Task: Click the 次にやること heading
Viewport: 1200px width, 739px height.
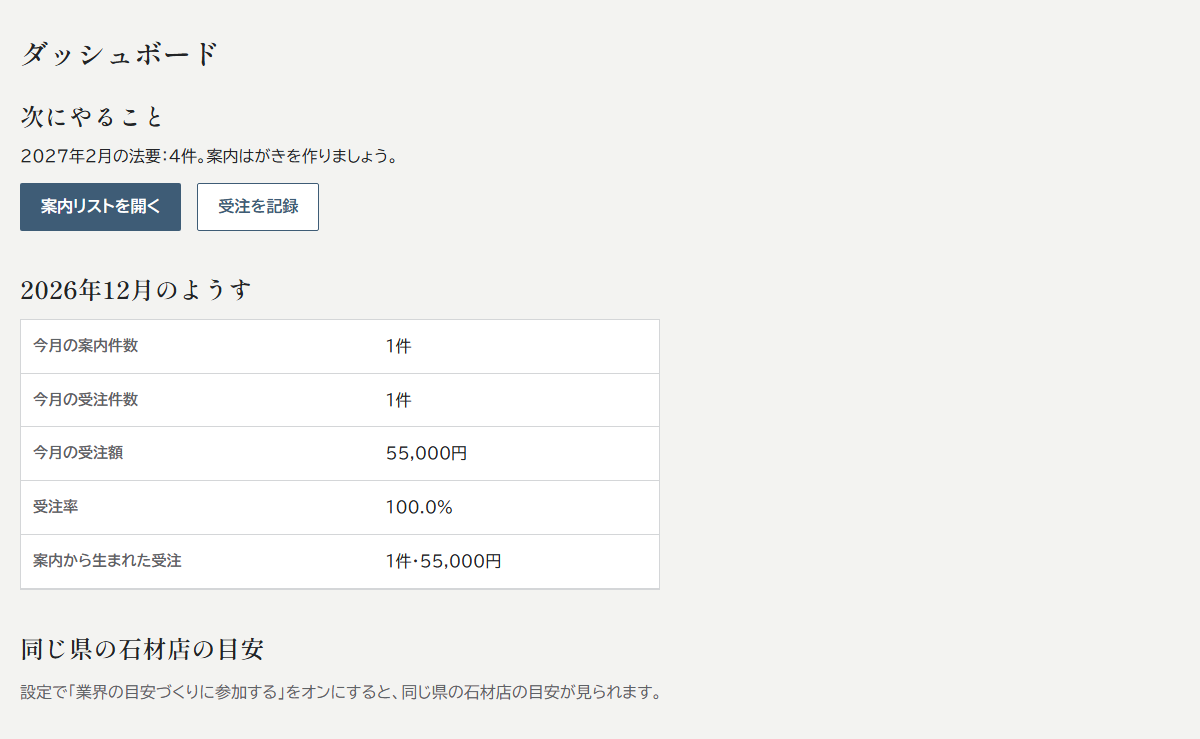Action: click(x=92, y=117)
